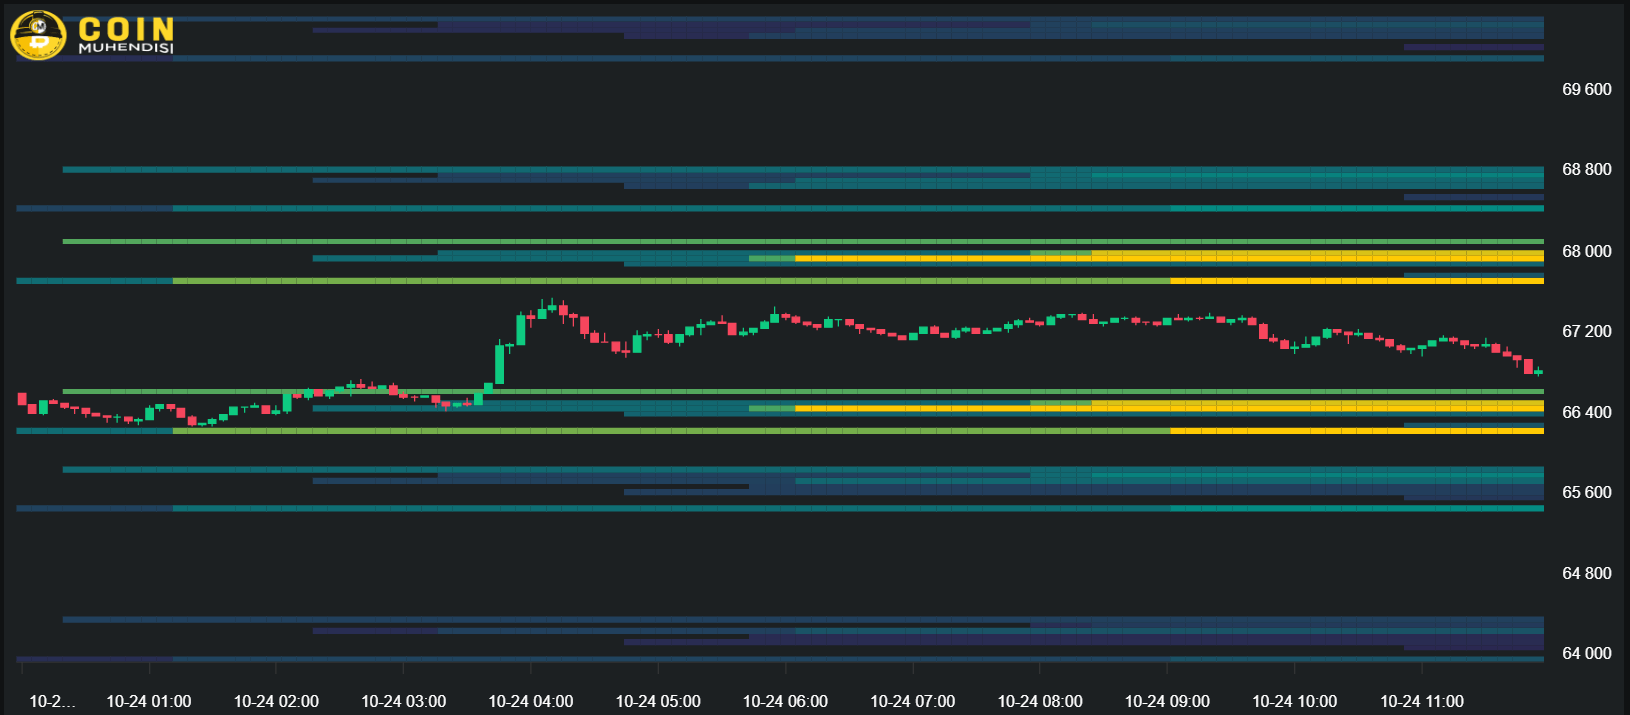This screenshot has width=1630, height=715.
Task: Click the Coin Muhendisi bitcoin logo icon
Action: tap(37, 35)
